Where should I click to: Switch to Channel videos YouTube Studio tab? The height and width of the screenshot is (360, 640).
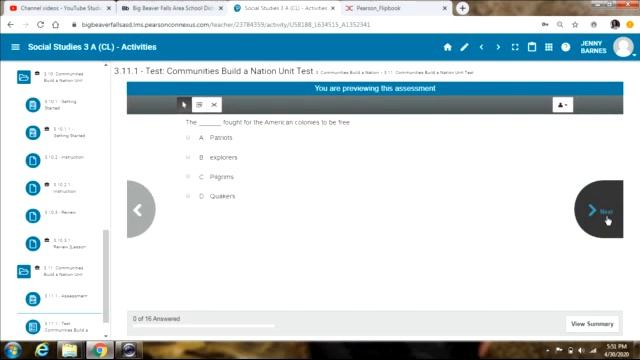click(60, 8)
